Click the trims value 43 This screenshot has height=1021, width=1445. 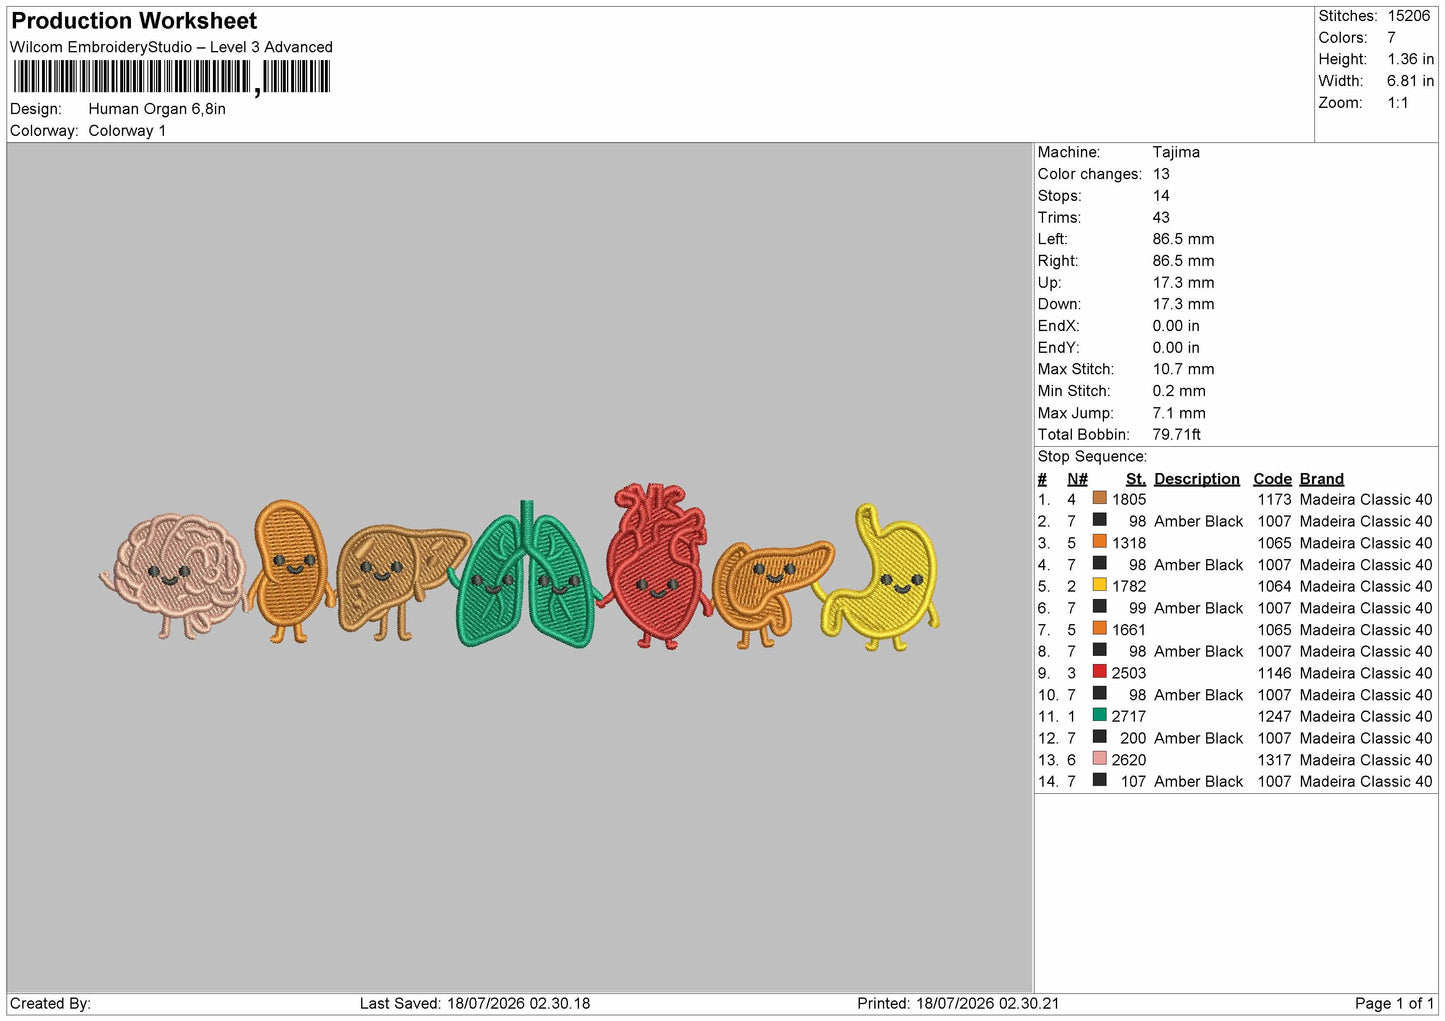point(1161,217)
